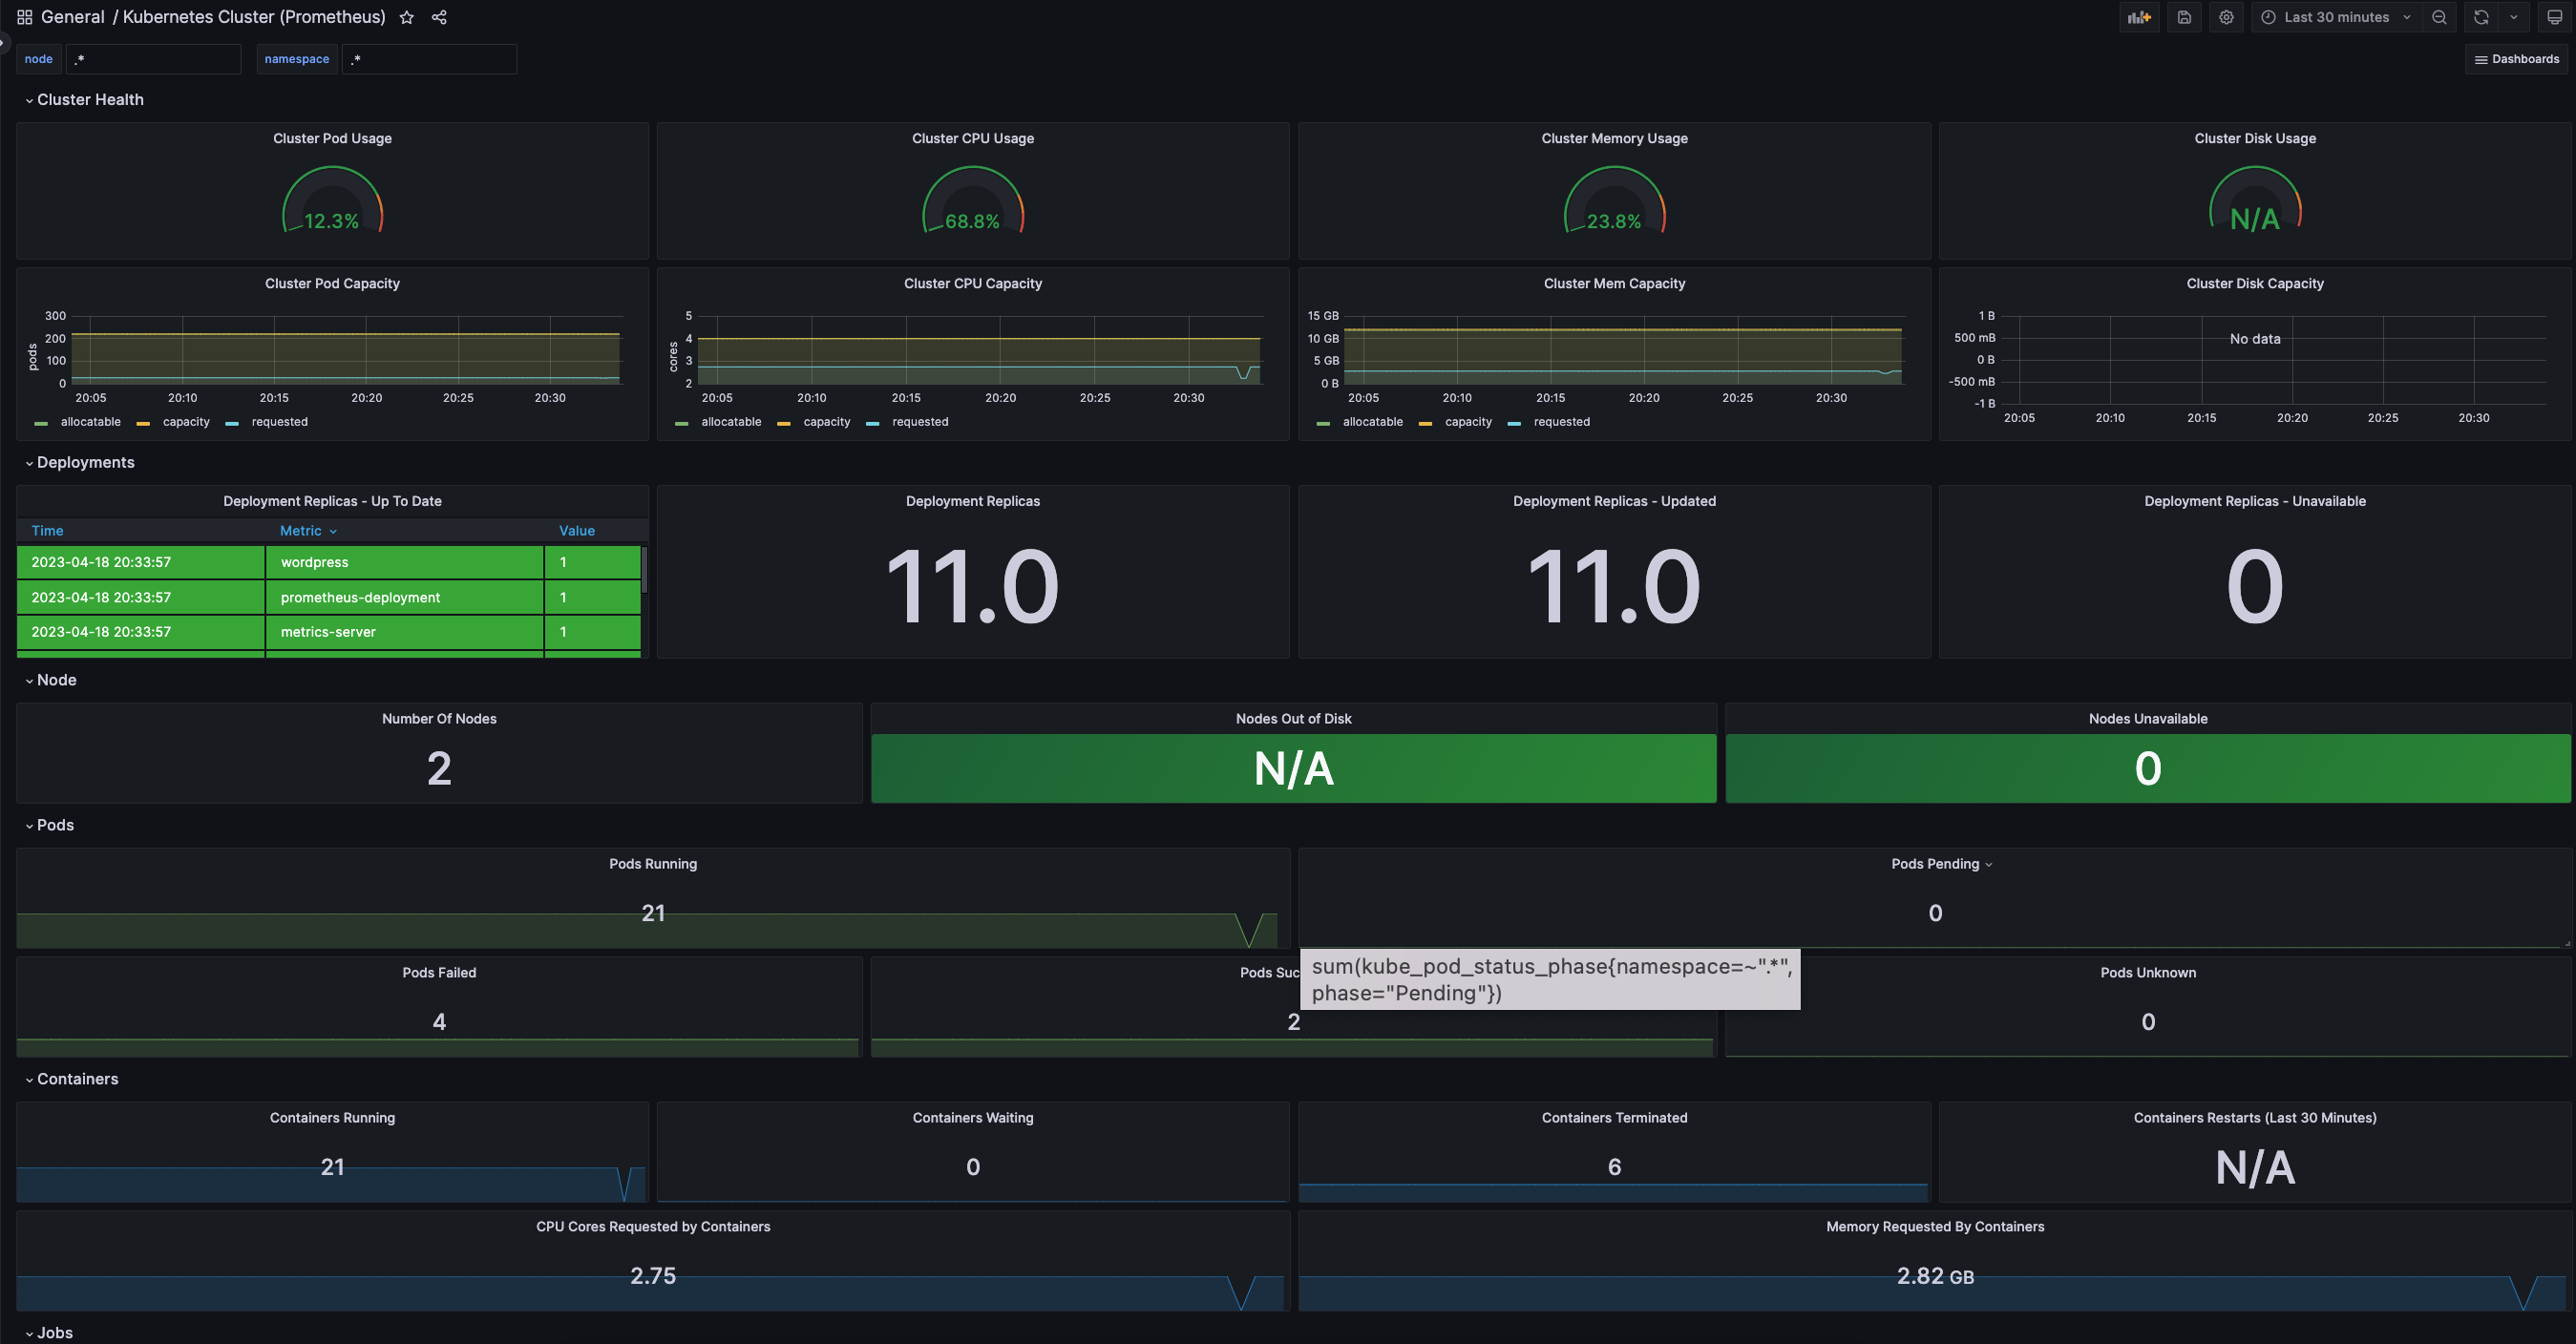Refresh the dashboard
The image size is (2576, 1344).
(2481, 17)
